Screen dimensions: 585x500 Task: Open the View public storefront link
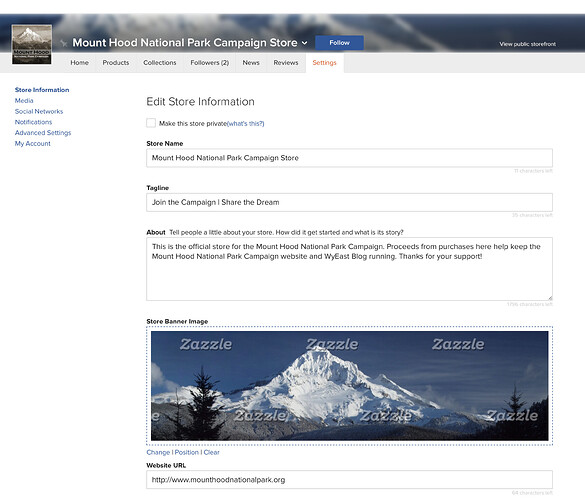click(528, 44)
